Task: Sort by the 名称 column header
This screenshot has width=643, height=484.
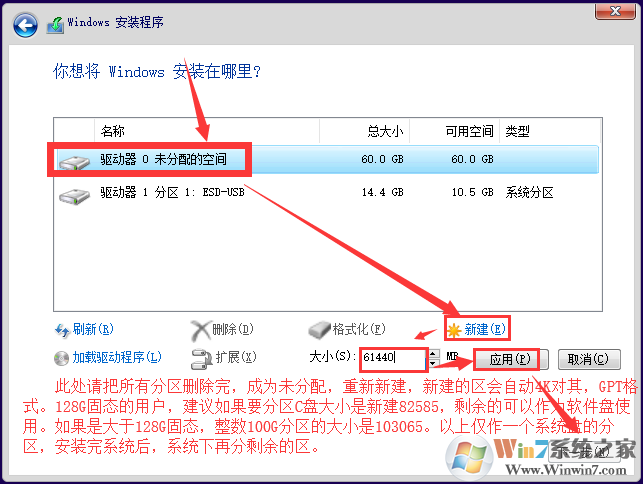Action: [x=112, y=131]
